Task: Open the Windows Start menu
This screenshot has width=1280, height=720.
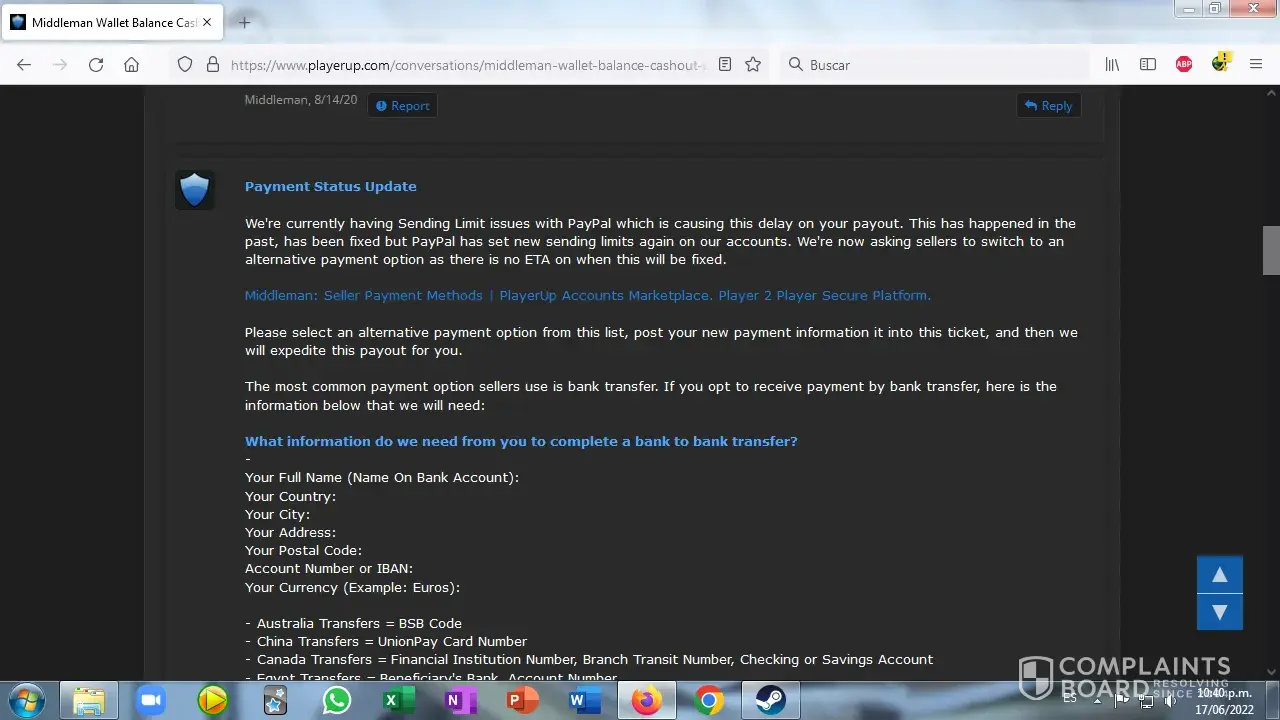Action: 27,700
